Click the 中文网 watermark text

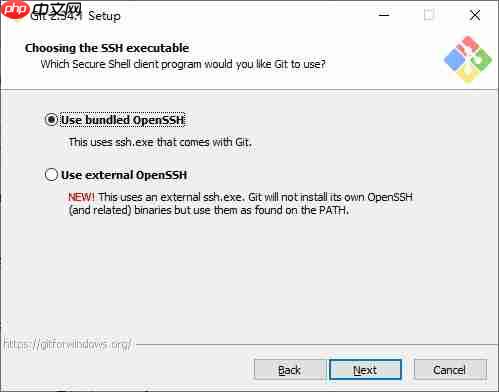(x=57, y=10)
